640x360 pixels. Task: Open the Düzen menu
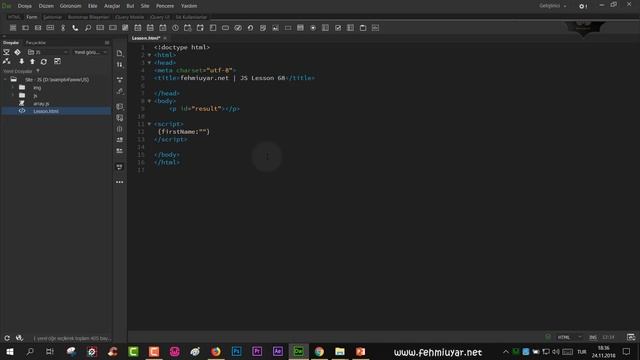[46, 6]
